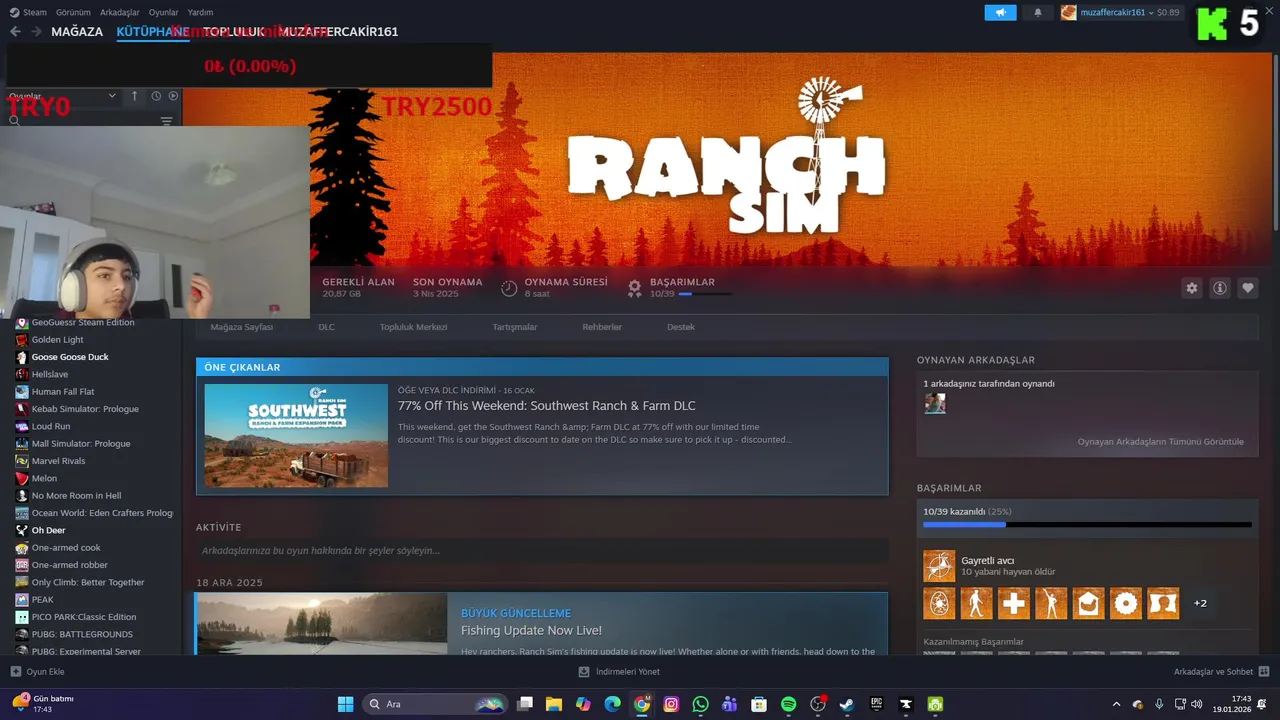This screenshot has height=720, width=1280.
Task: Go forward with the right arrow
Action: coord(36,32)
